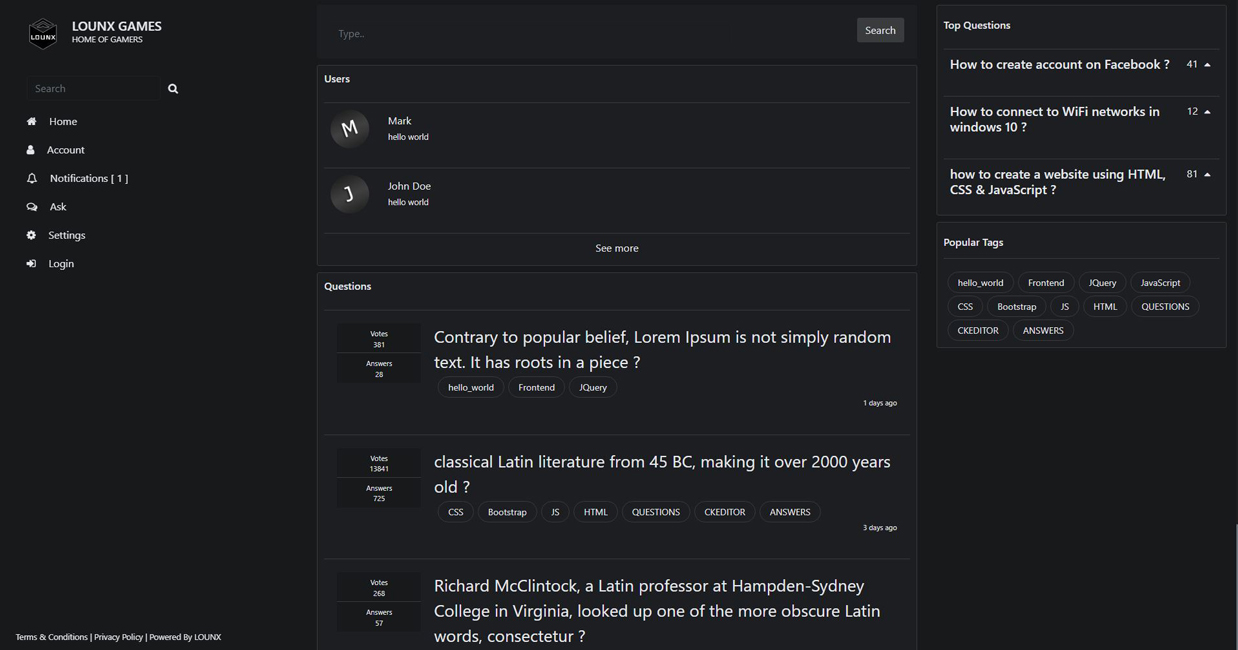Upvote the Facebook account question arrow
The width and height of the screenshot is (1238, 650).
[x=1207, y=65]
